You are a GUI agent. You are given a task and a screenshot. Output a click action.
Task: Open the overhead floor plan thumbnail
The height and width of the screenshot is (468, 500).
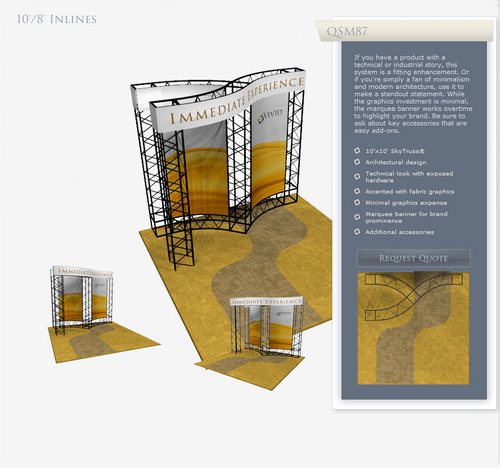413,328
